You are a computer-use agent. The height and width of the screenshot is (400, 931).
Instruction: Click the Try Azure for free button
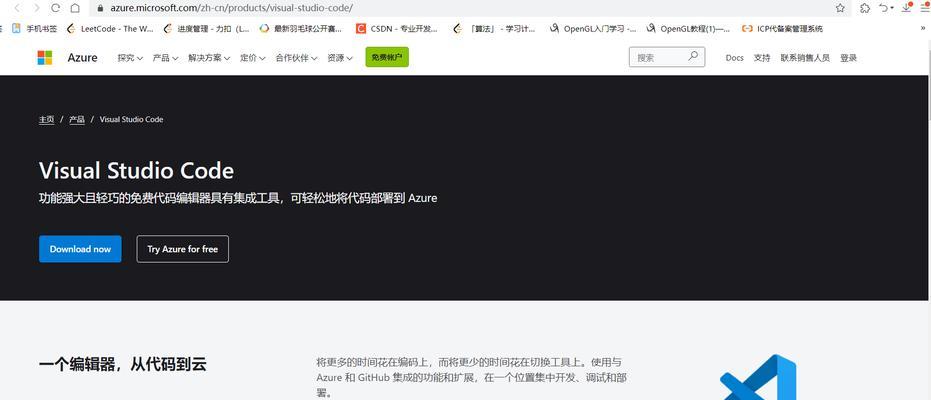183,249
